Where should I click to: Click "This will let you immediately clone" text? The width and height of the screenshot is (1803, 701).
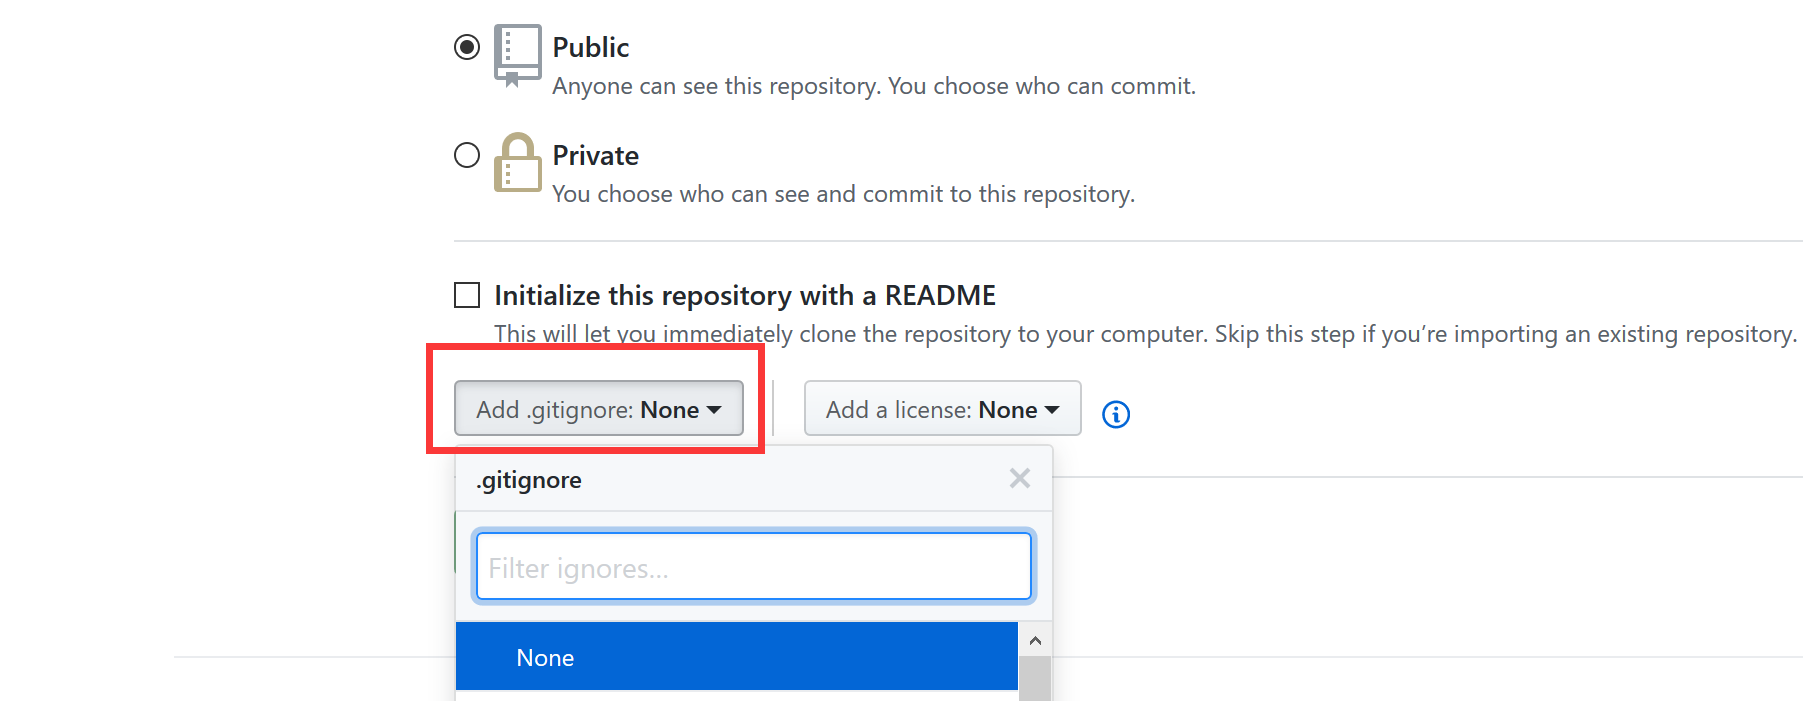[1146, 334]
